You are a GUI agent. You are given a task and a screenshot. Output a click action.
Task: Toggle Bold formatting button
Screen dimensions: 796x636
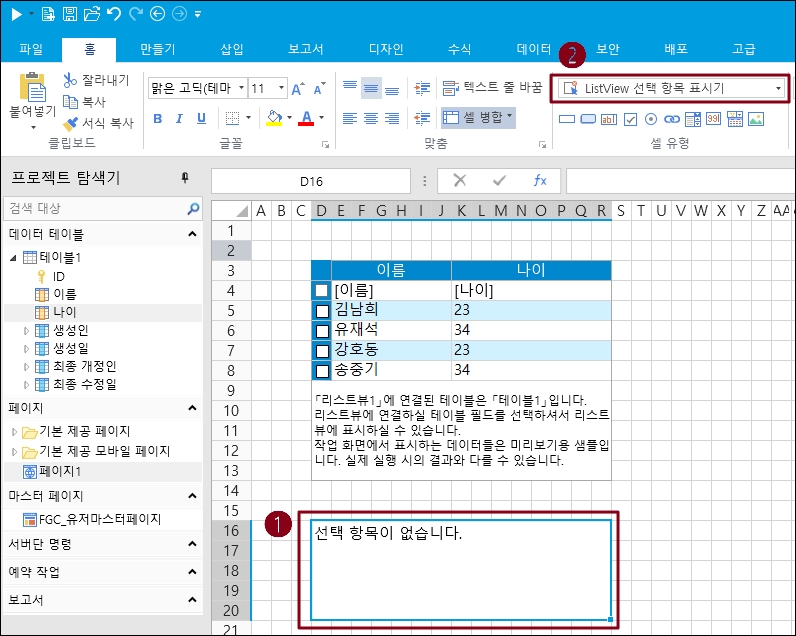(x=158, y=119)
